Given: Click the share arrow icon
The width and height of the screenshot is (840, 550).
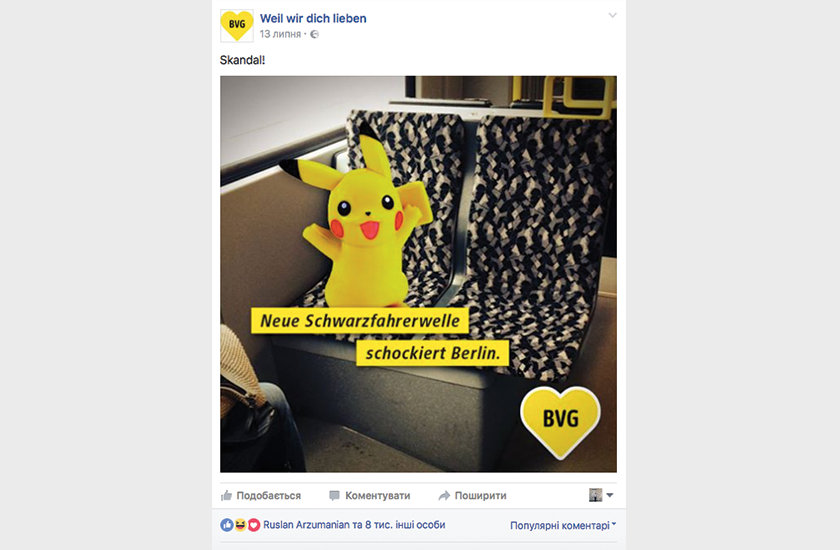Looking at the screenshot, I should tap(444, 496).
